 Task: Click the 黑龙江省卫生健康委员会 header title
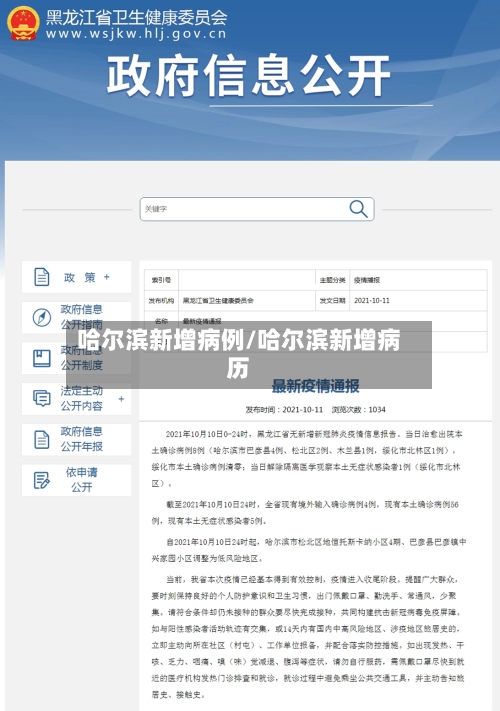click(137, 17)
